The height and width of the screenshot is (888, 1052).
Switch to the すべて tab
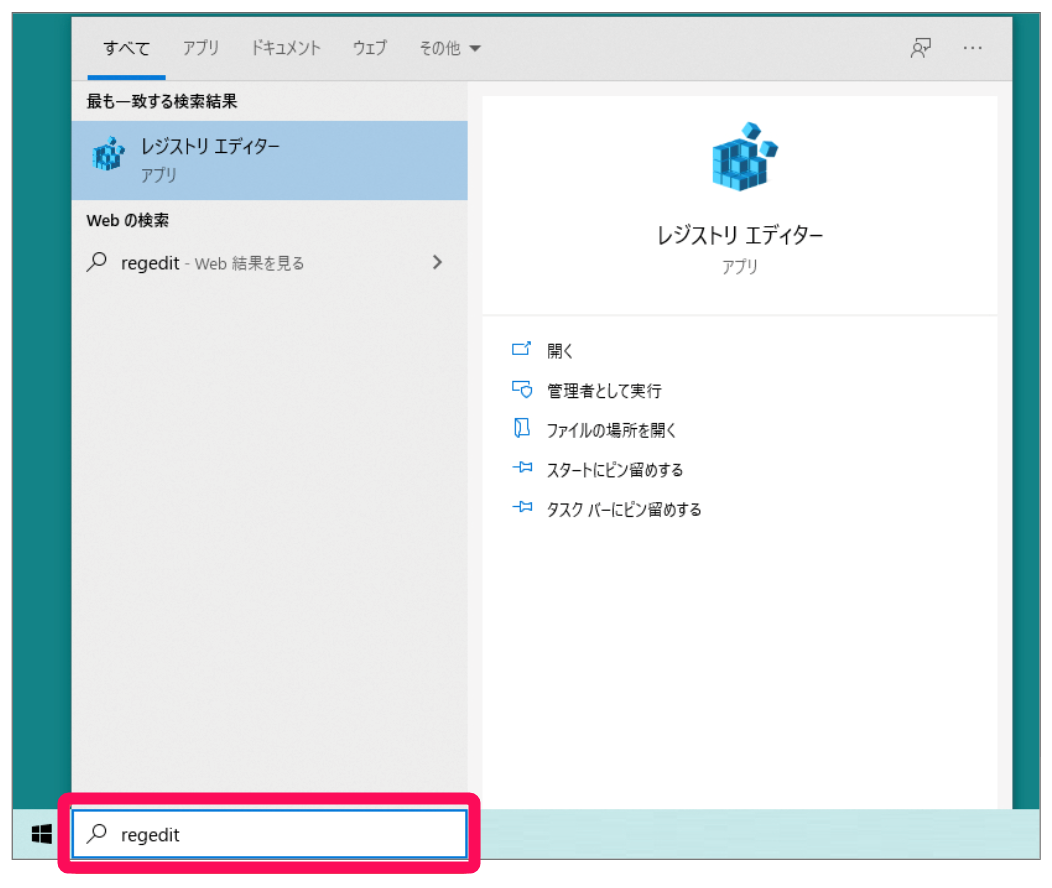click(126, 48)
